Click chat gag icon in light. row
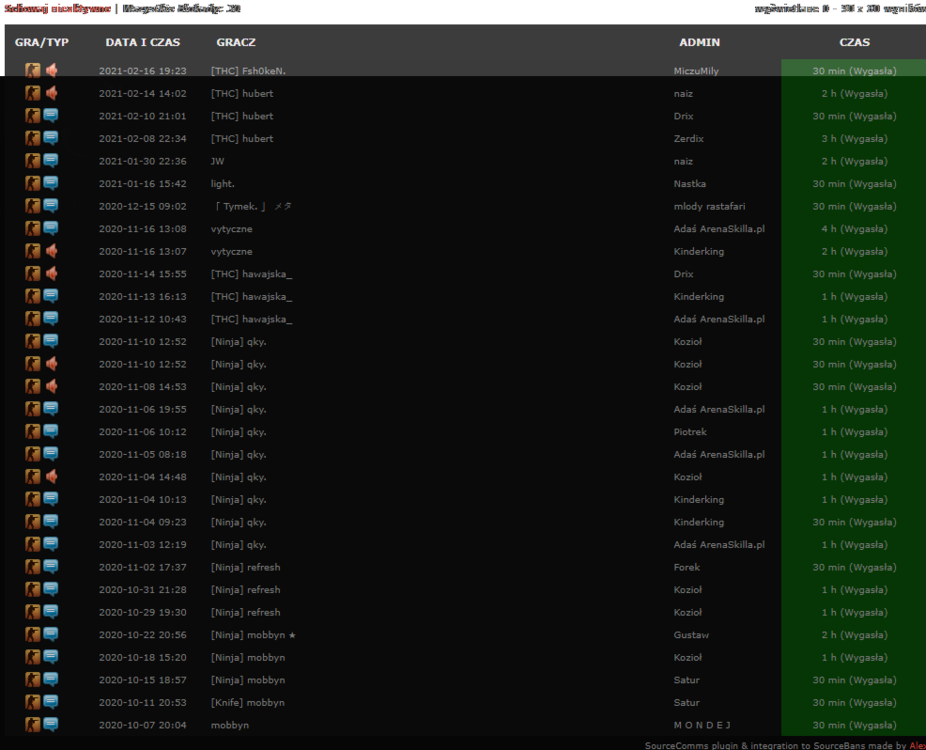Viewport: 926px width, 750px height. pos(51,184)
